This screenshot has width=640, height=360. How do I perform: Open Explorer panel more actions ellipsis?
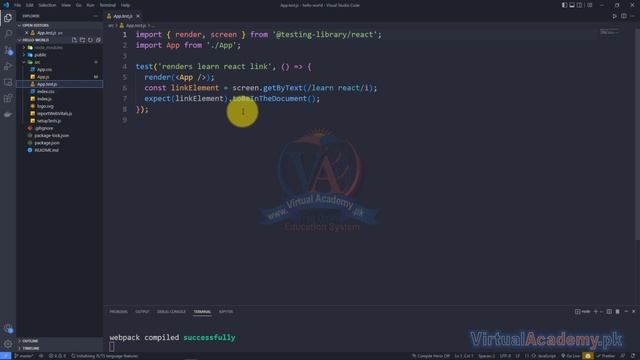[x=95, y=16]
